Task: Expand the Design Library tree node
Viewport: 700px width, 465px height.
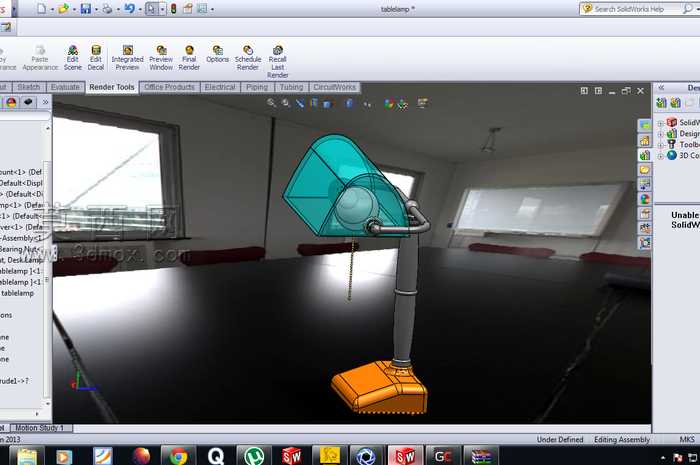Action: pyautogui.click(x=660, y=134)
